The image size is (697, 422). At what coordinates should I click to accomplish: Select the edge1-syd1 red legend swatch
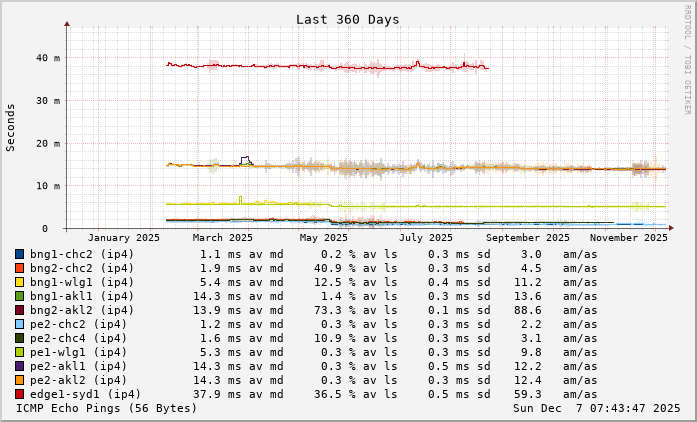(x=19, y=395)
